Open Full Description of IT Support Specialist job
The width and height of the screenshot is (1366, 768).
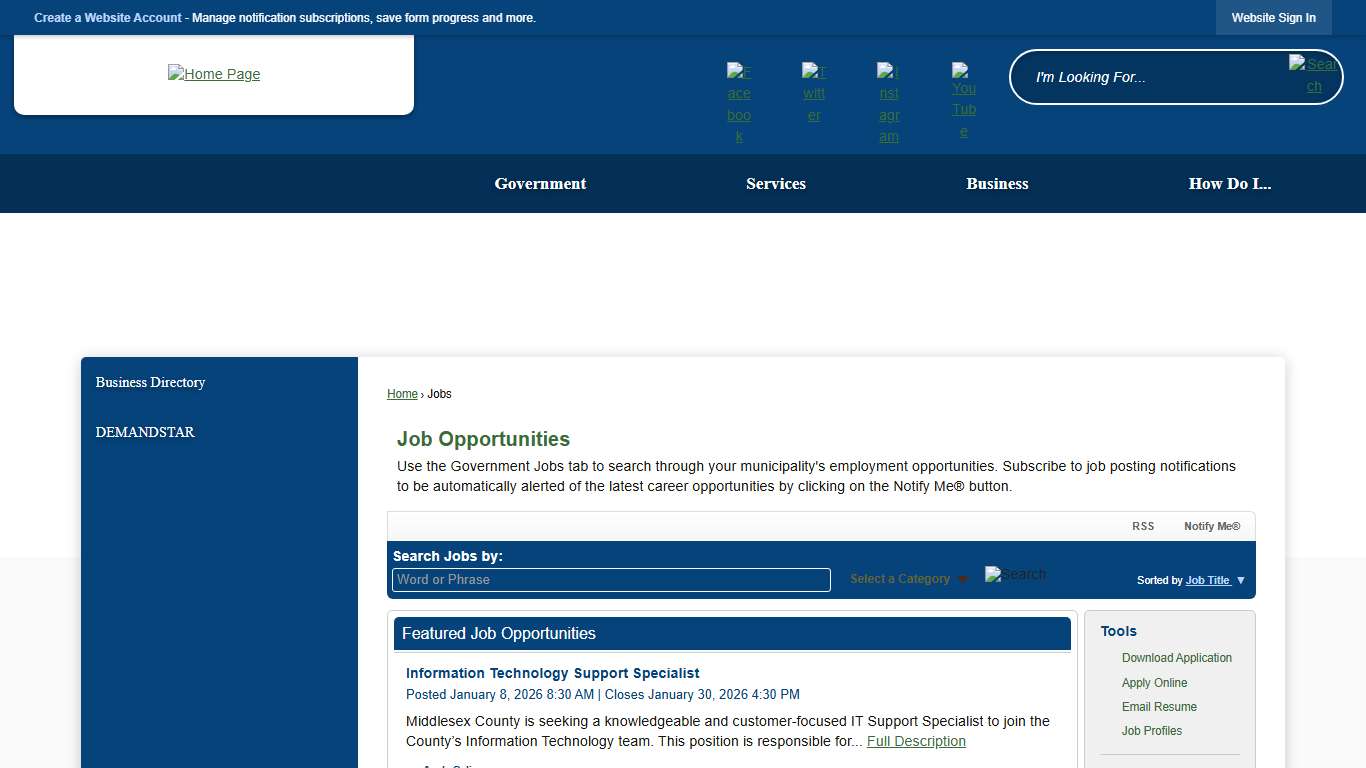[x=916, y=741]
